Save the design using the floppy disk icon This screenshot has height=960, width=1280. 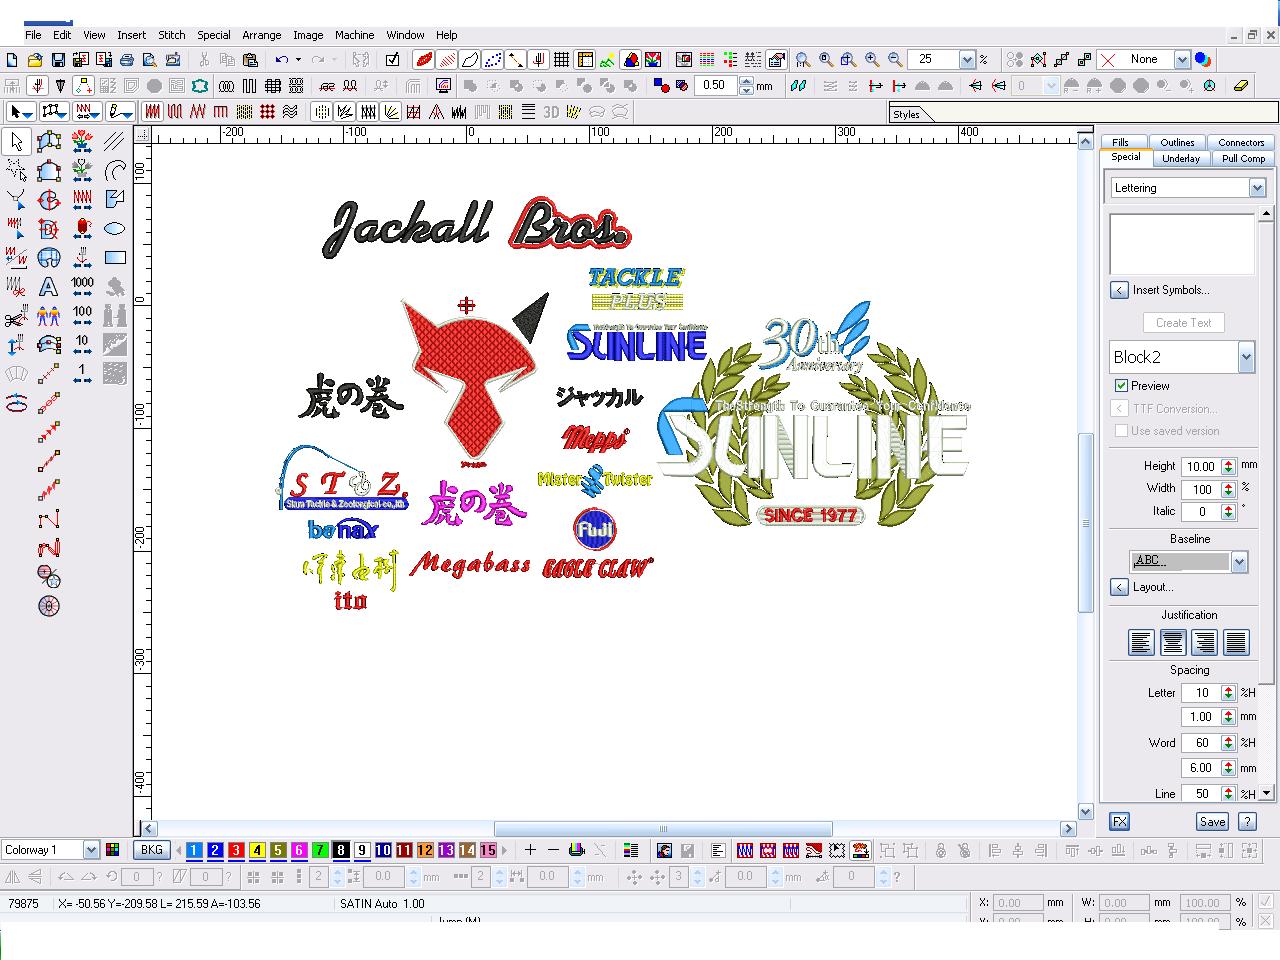tap(58, 60)
